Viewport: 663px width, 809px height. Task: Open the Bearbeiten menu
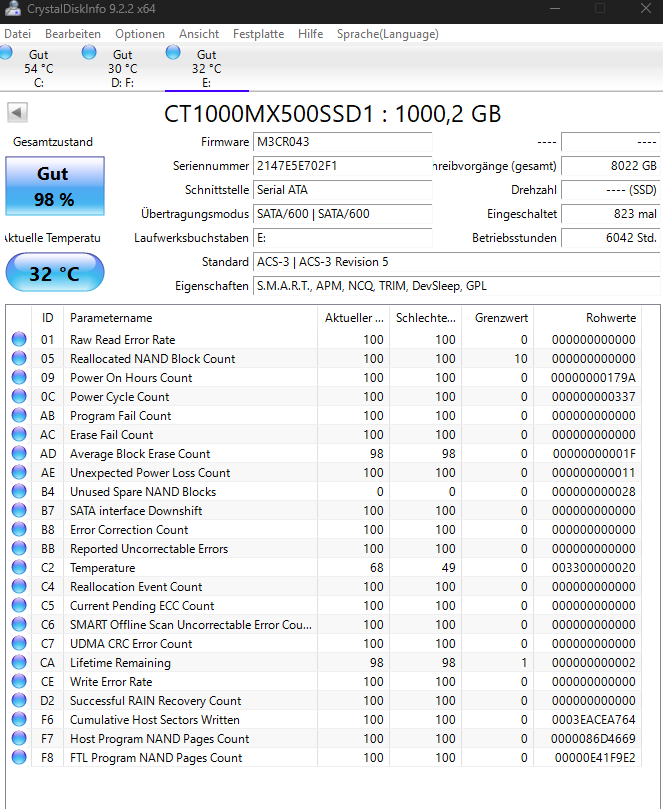(x=73, y=34)
